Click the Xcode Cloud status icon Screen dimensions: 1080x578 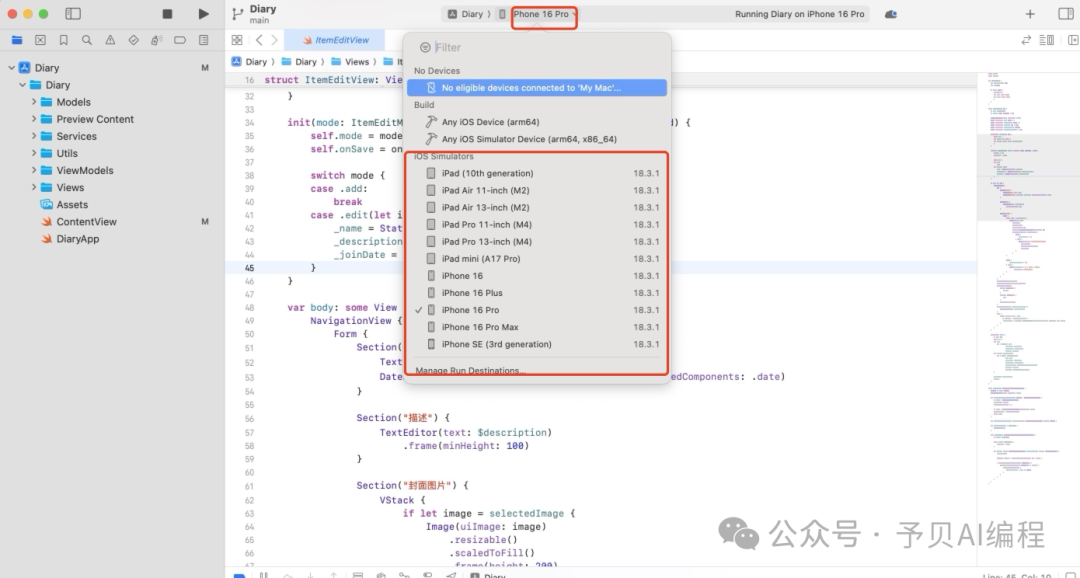[x=891, y=14]
